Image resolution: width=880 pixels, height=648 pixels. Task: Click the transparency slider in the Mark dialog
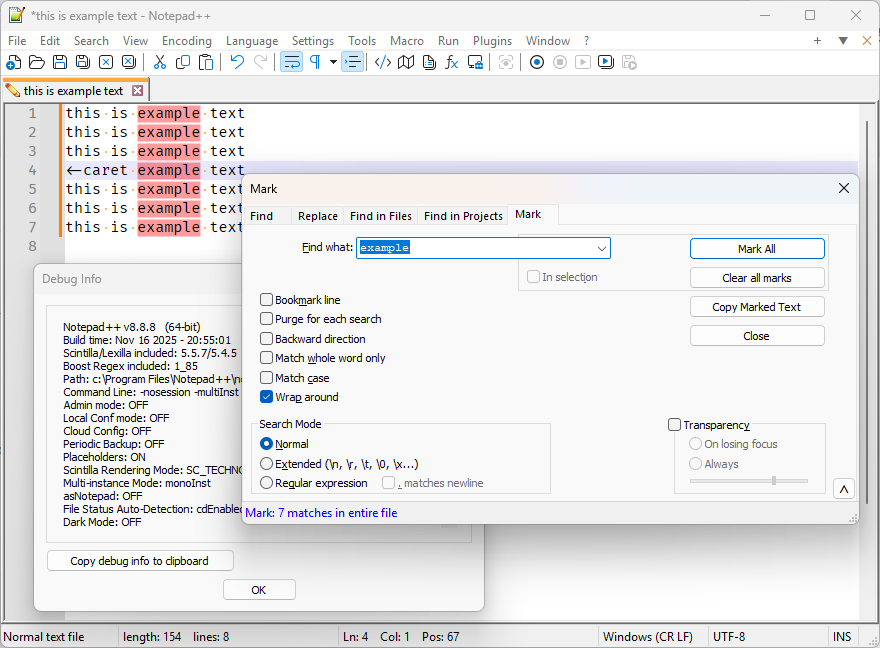tap(773, 481)
